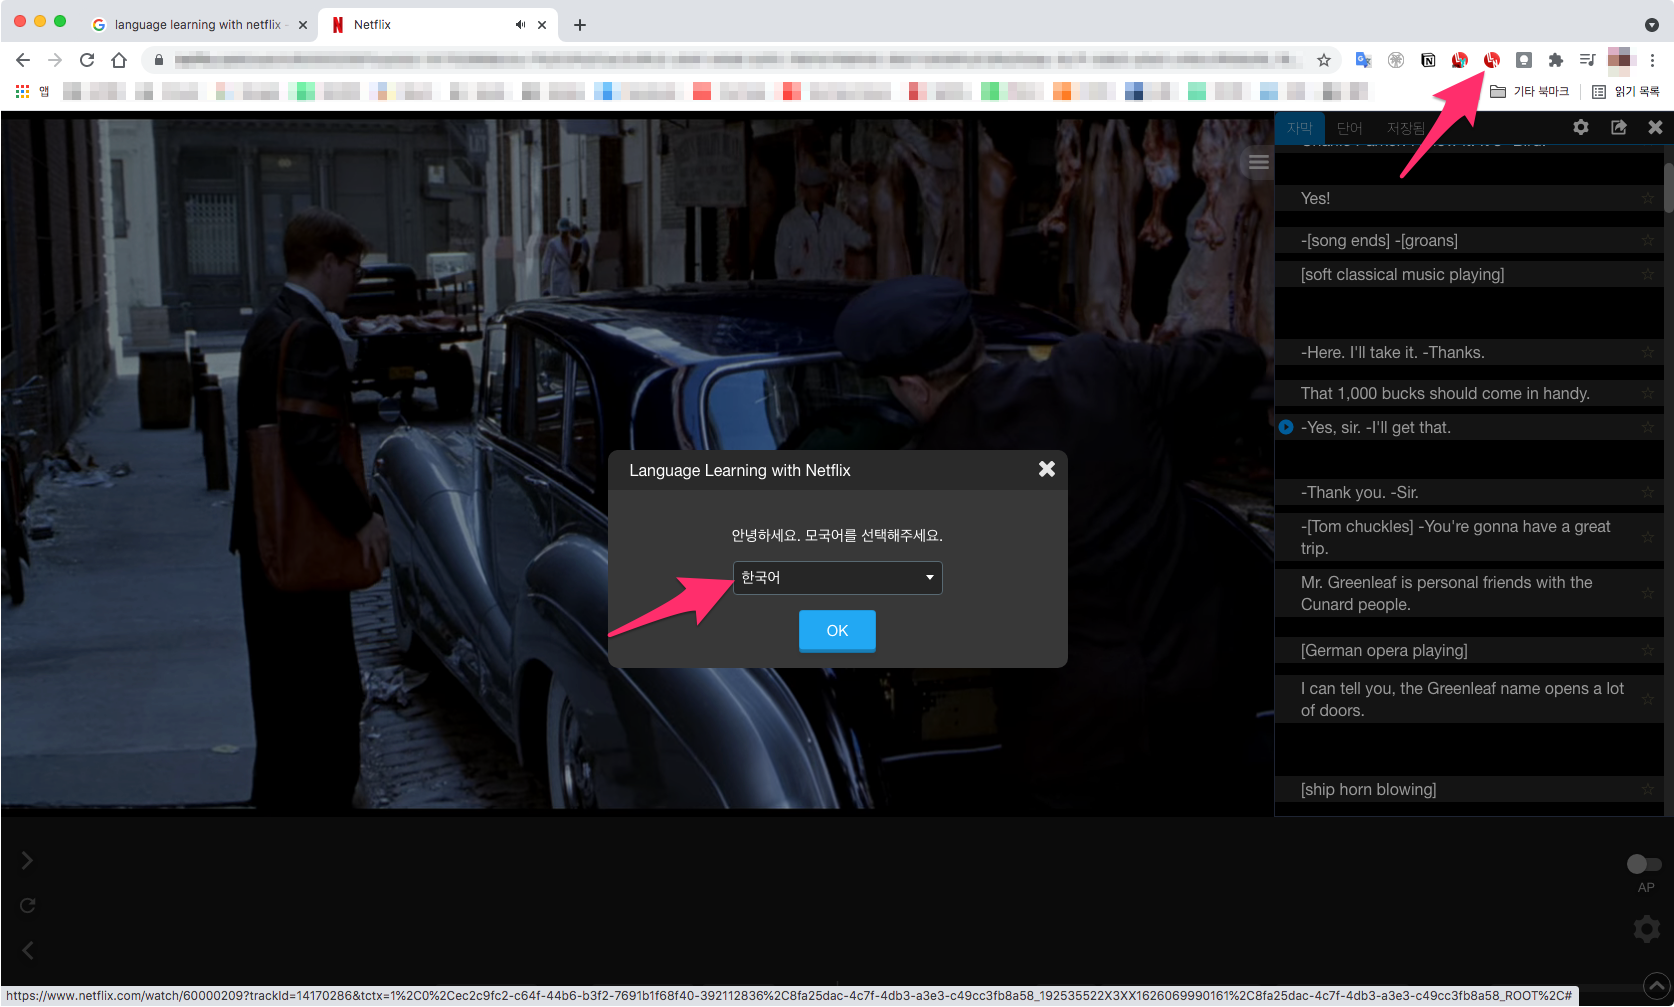
Task: Open the Language Learning with Netflix extension icon
Action: pyautogui.click(x=1492, y=60)
